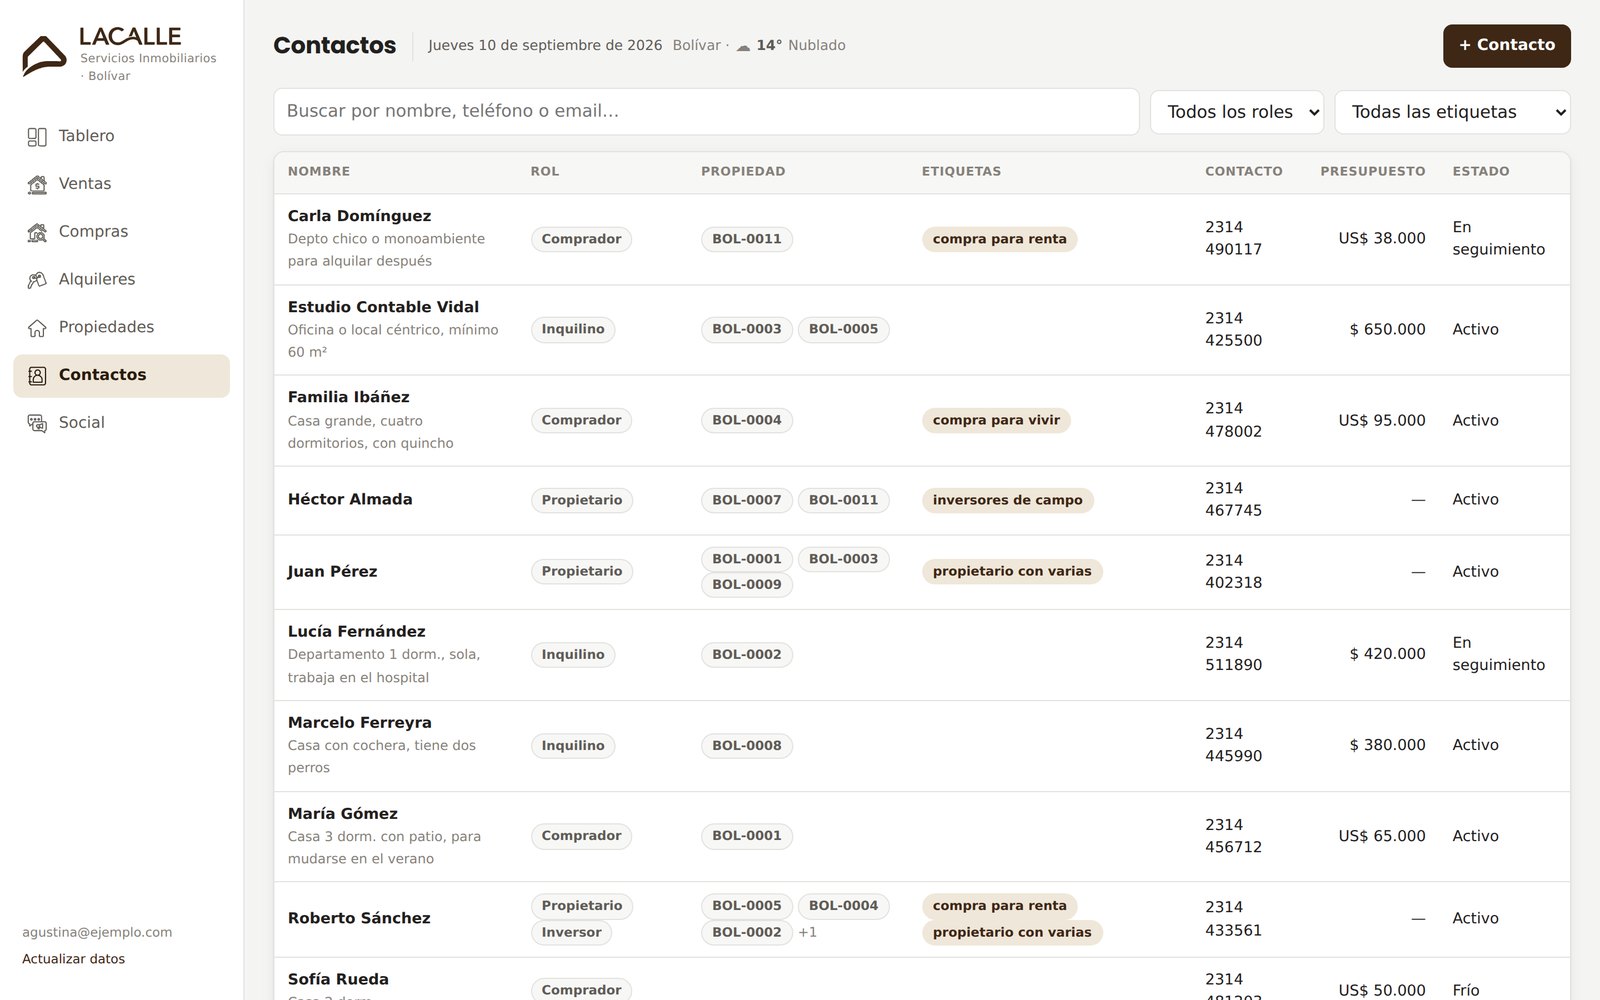Viewport: 1600px width, 1000px height.
Task: Go to Ventas section
Action: [121, 184]
